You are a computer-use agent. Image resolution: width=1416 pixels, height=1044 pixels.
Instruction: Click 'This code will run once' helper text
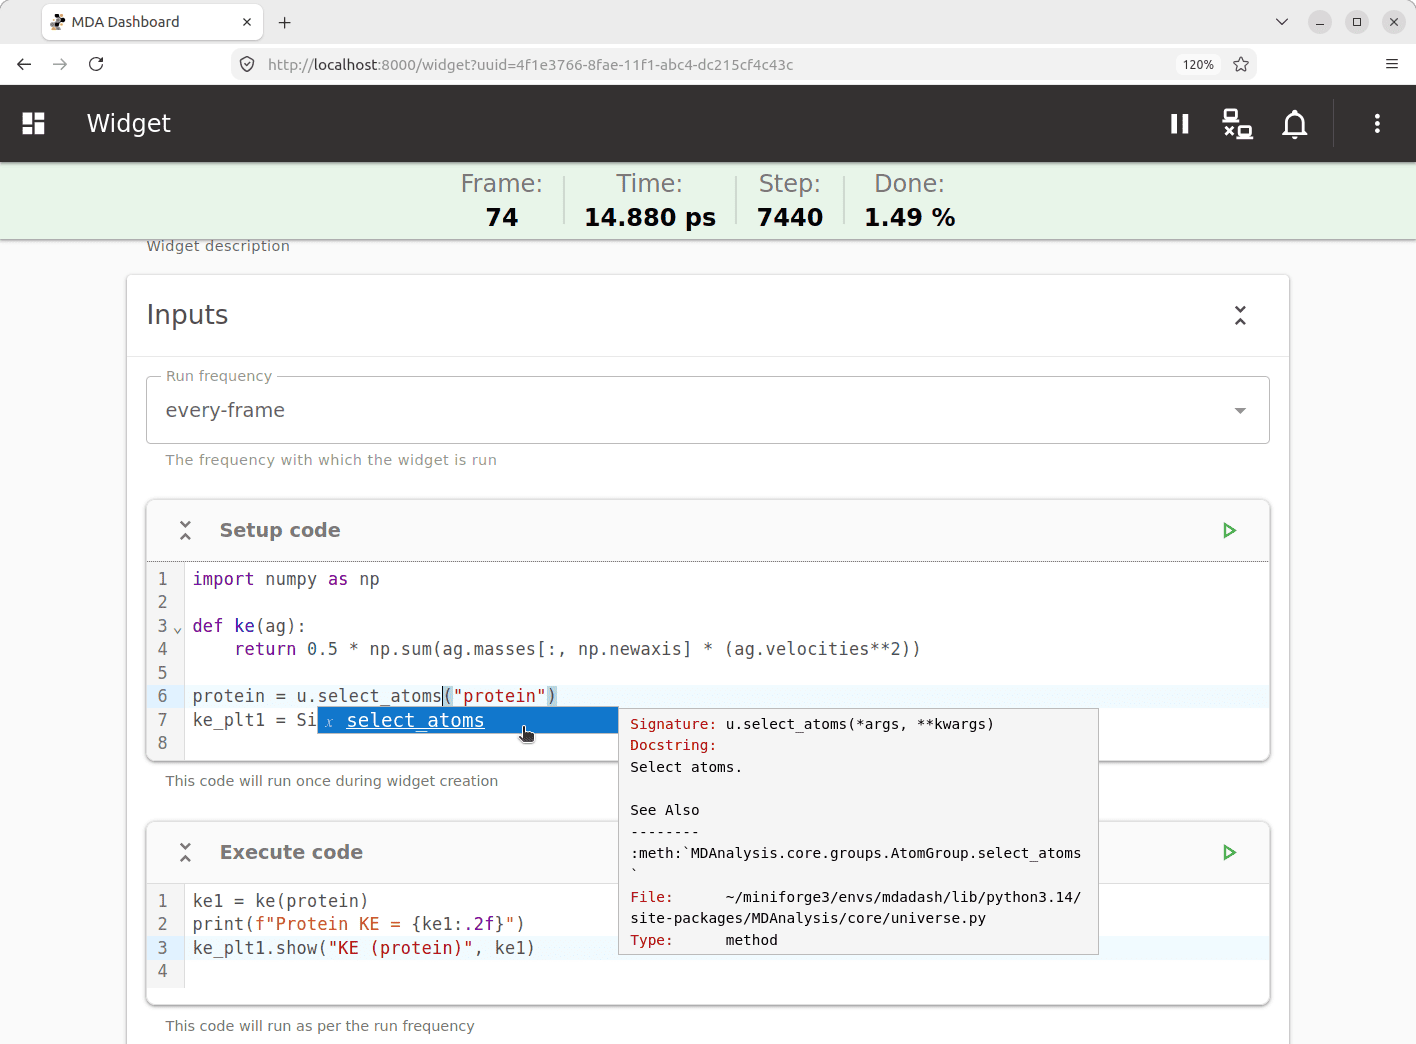(332, 781)
